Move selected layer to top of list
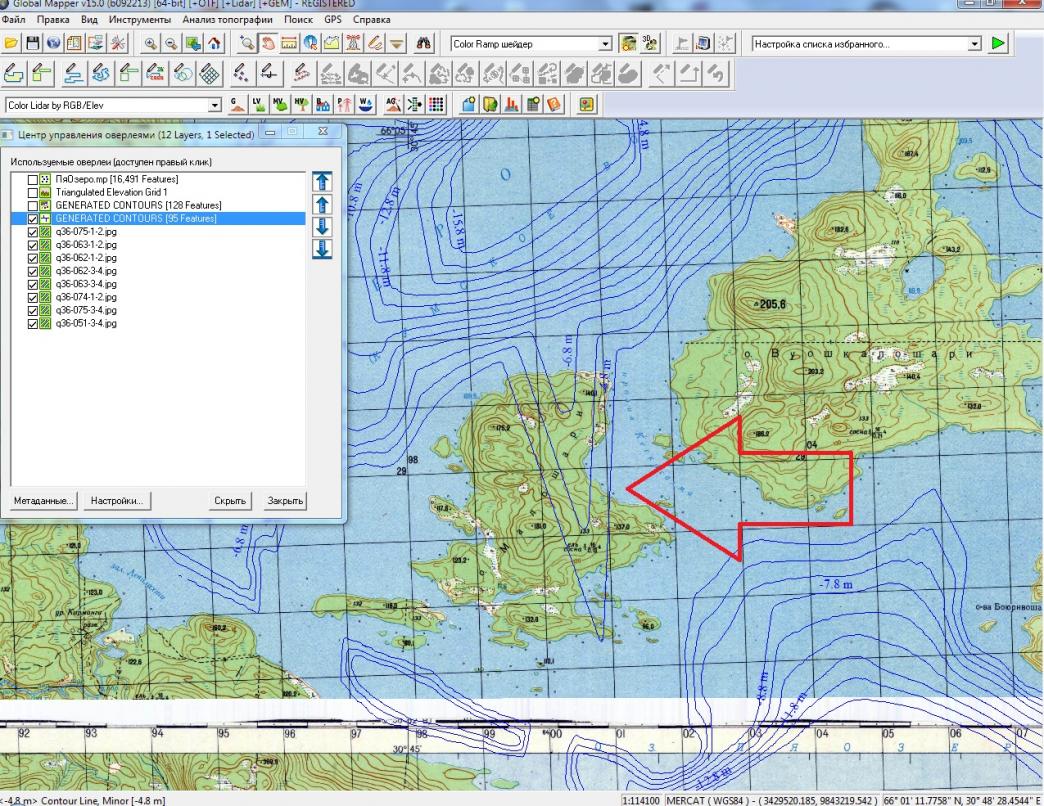 322,181
